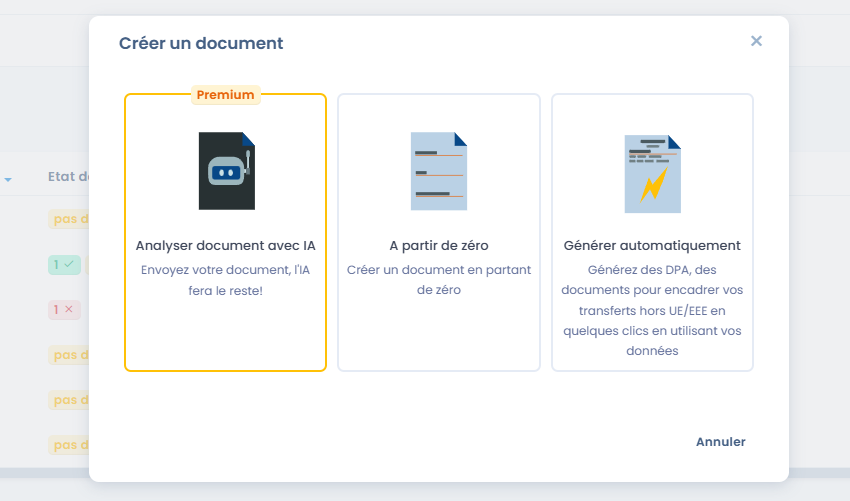Click the "Etat d" column header
The width and height of the screenshot is (850, 501).
click(68, 177)
